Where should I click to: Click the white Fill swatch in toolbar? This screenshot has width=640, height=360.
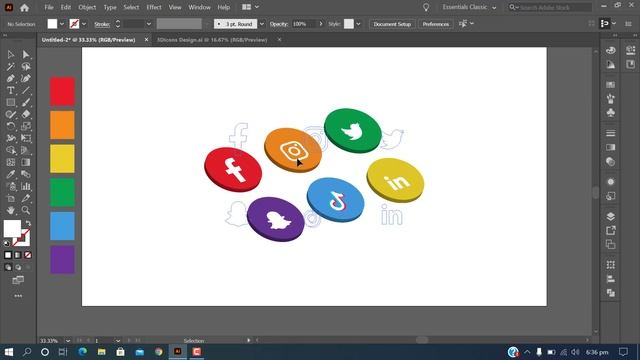(12, 229)
